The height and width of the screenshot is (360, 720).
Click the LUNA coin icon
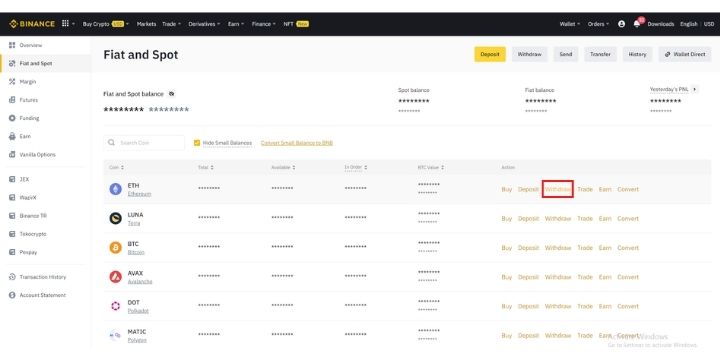(116, 219)
